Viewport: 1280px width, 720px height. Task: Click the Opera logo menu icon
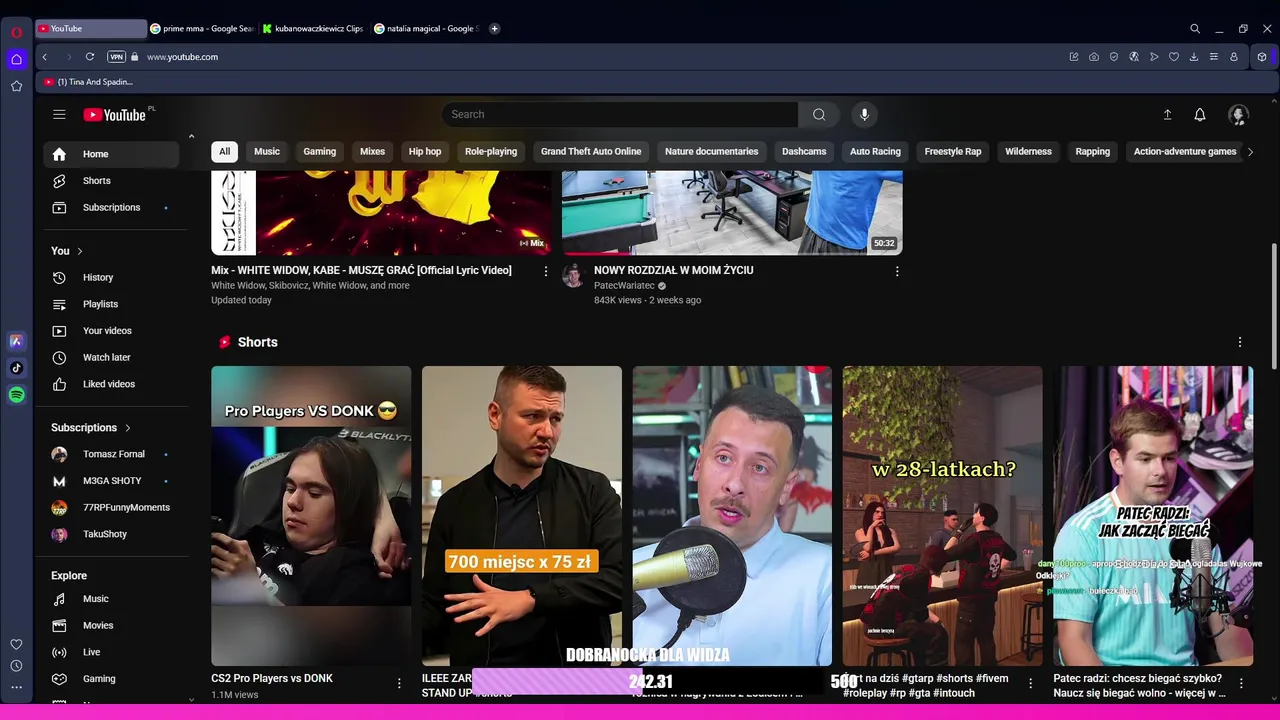tap(16, 32)
